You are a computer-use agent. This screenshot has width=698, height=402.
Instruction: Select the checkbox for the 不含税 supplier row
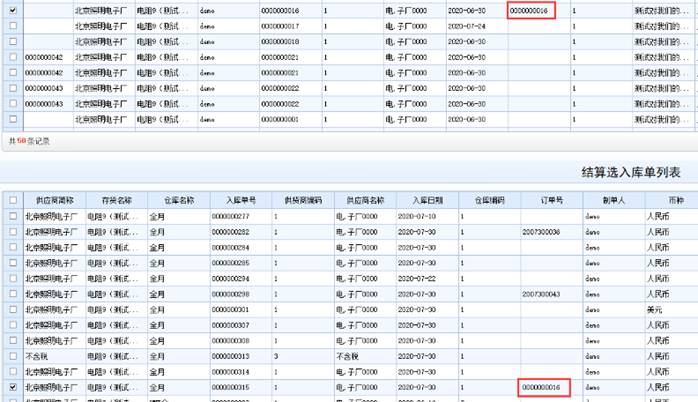pos(13,355)
